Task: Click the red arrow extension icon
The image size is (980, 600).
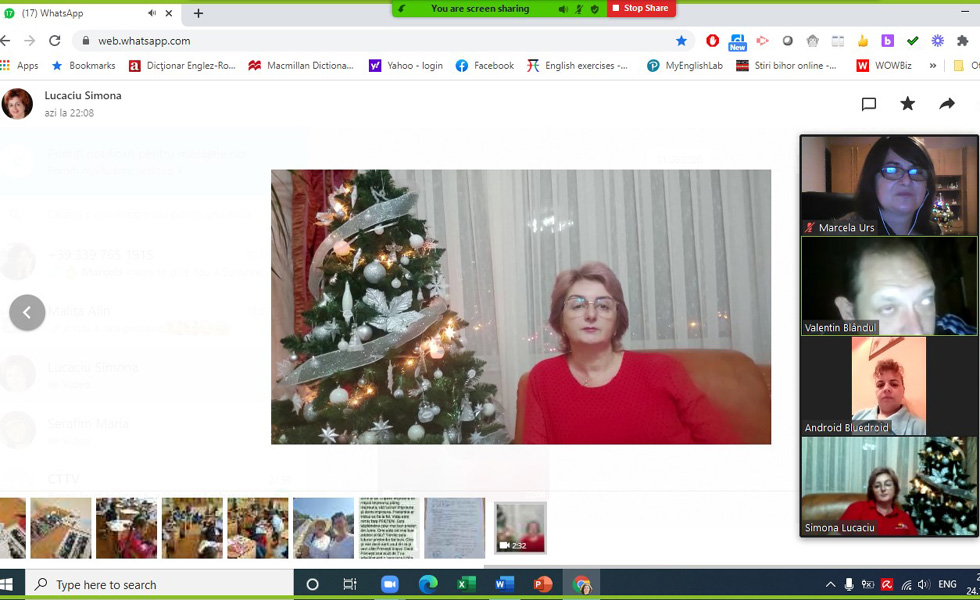Action: pos(762,41)
